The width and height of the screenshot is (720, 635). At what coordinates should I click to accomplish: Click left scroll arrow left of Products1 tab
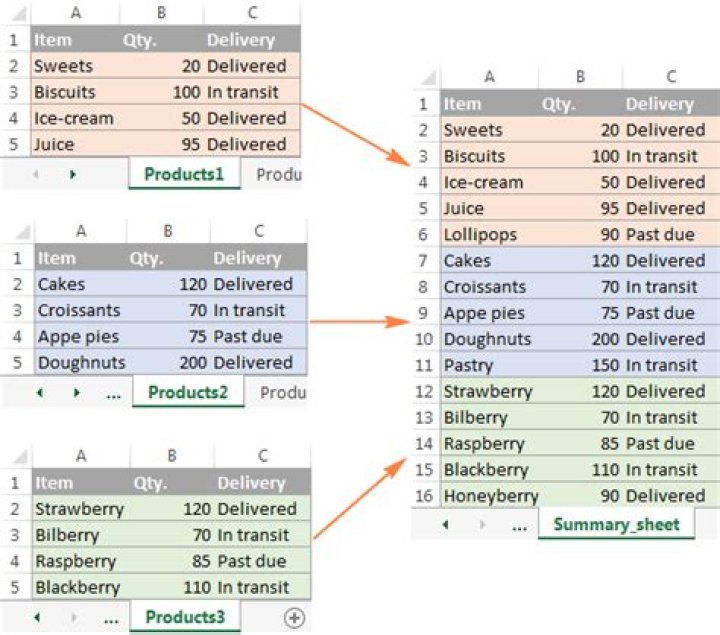tap(36, 175)
